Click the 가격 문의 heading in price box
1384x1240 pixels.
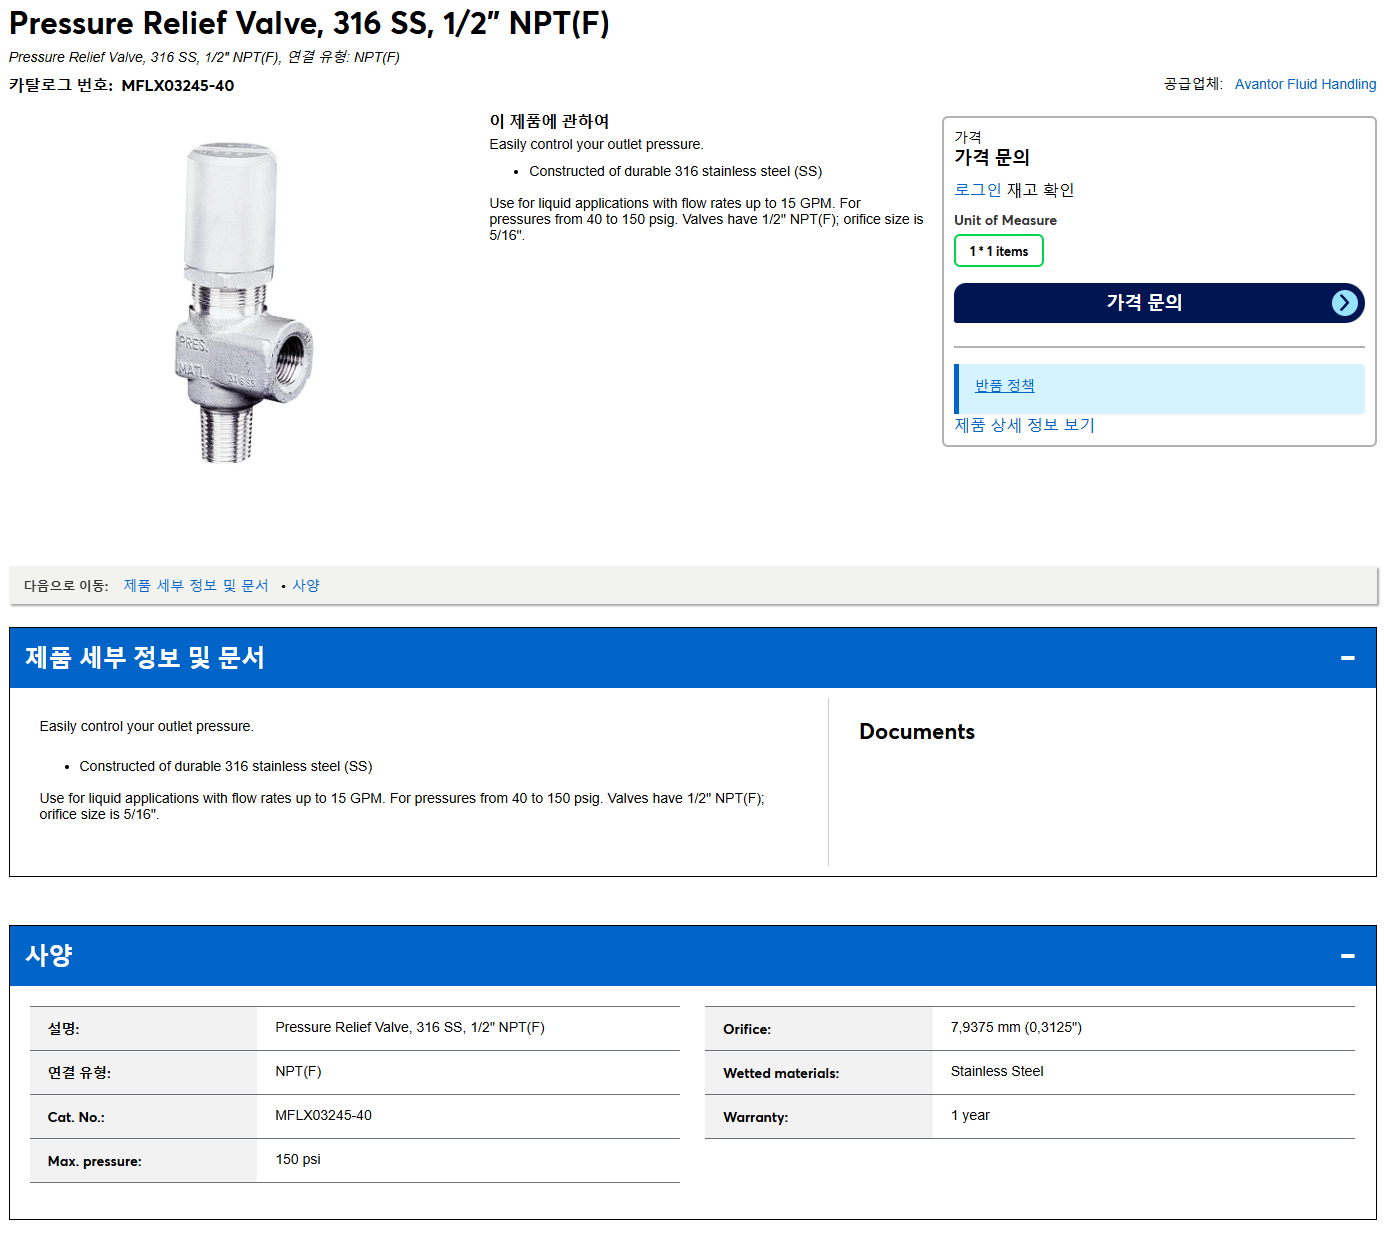991,158
